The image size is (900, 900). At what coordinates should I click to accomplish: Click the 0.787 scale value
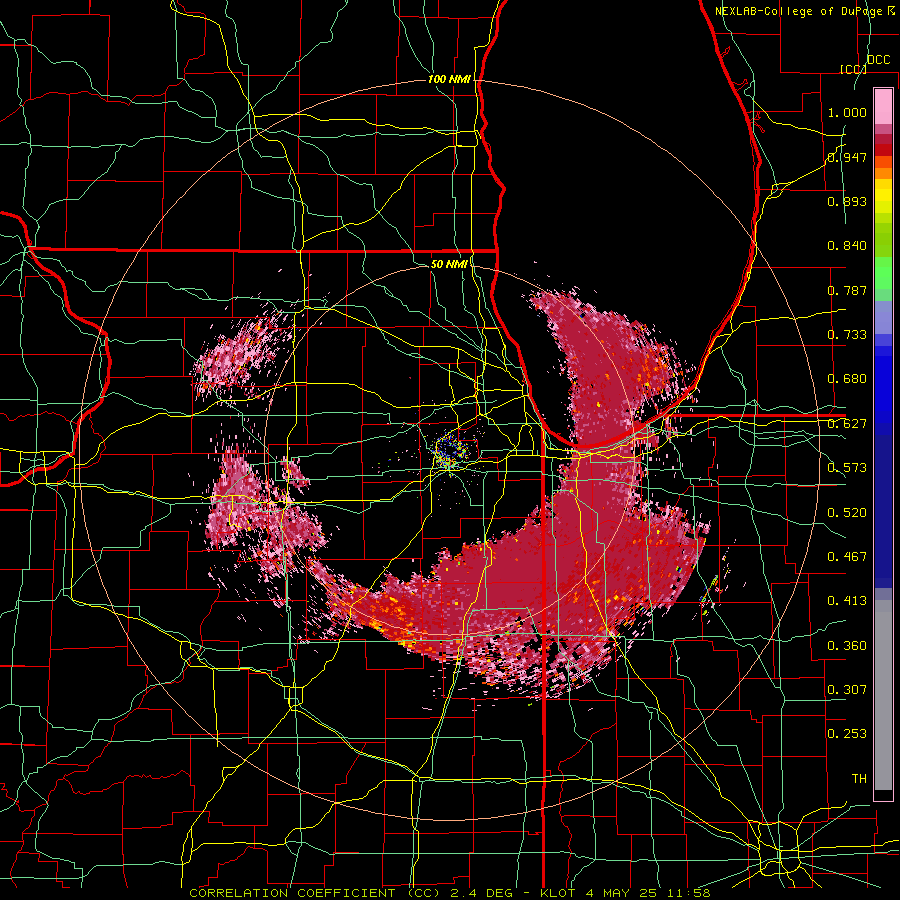tap(847, 290)
